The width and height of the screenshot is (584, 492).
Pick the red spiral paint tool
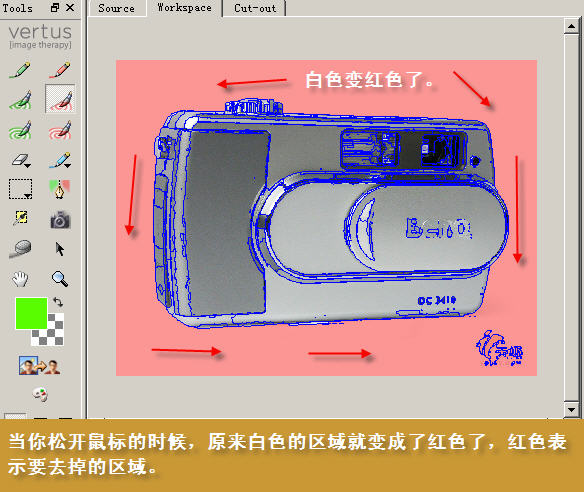60,130
